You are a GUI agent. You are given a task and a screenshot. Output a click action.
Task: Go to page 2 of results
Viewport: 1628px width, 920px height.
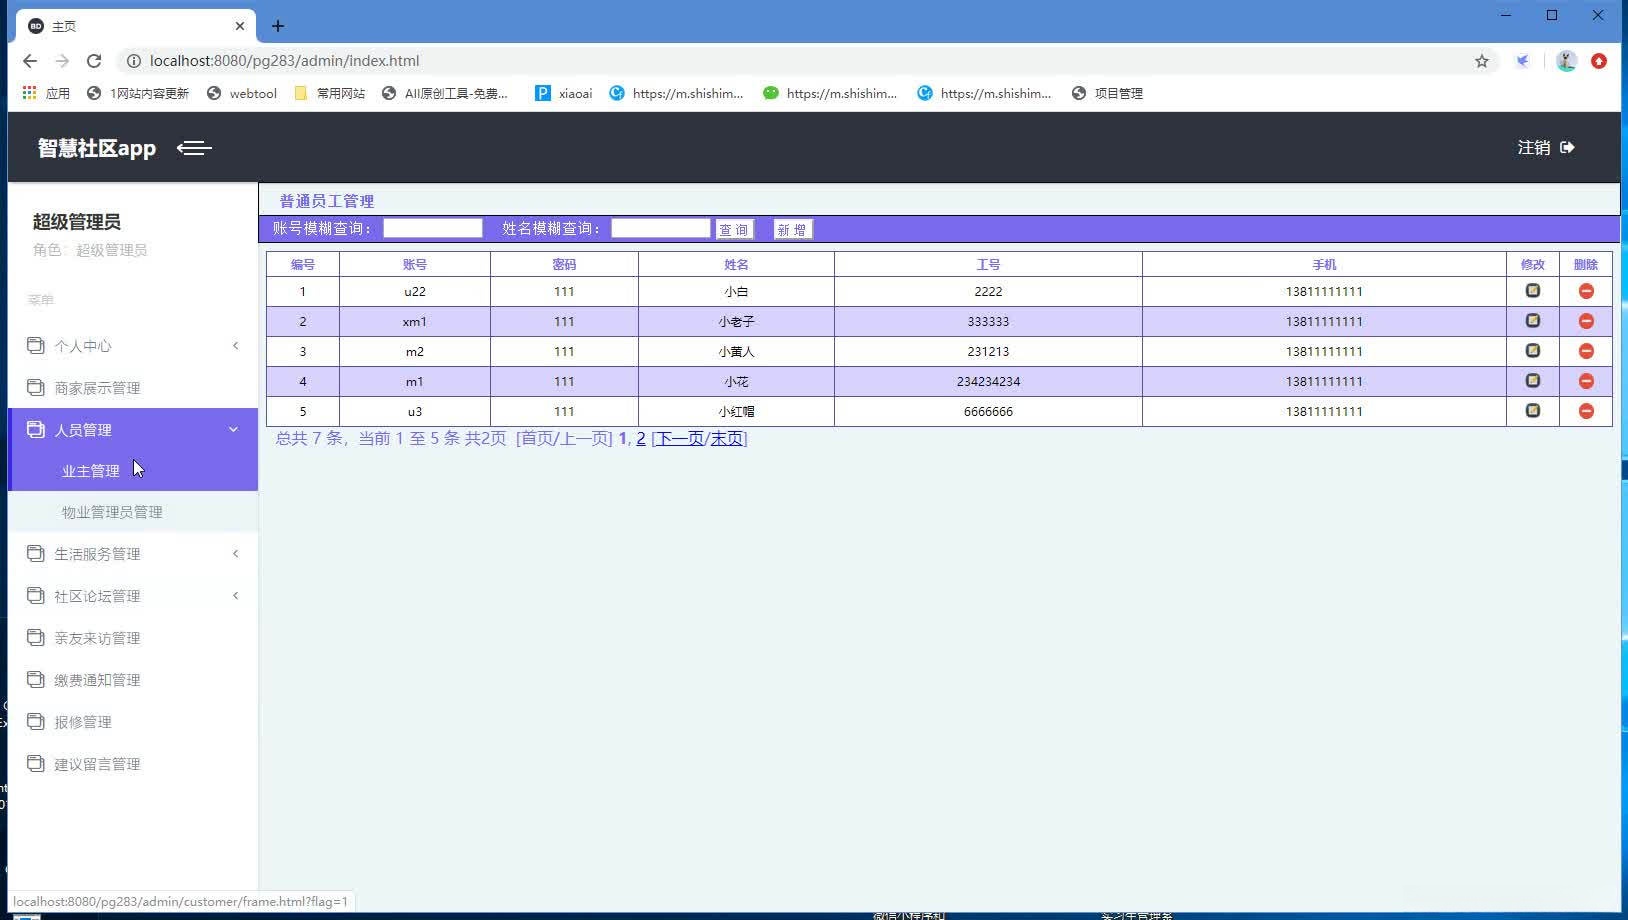coord(641,438)
